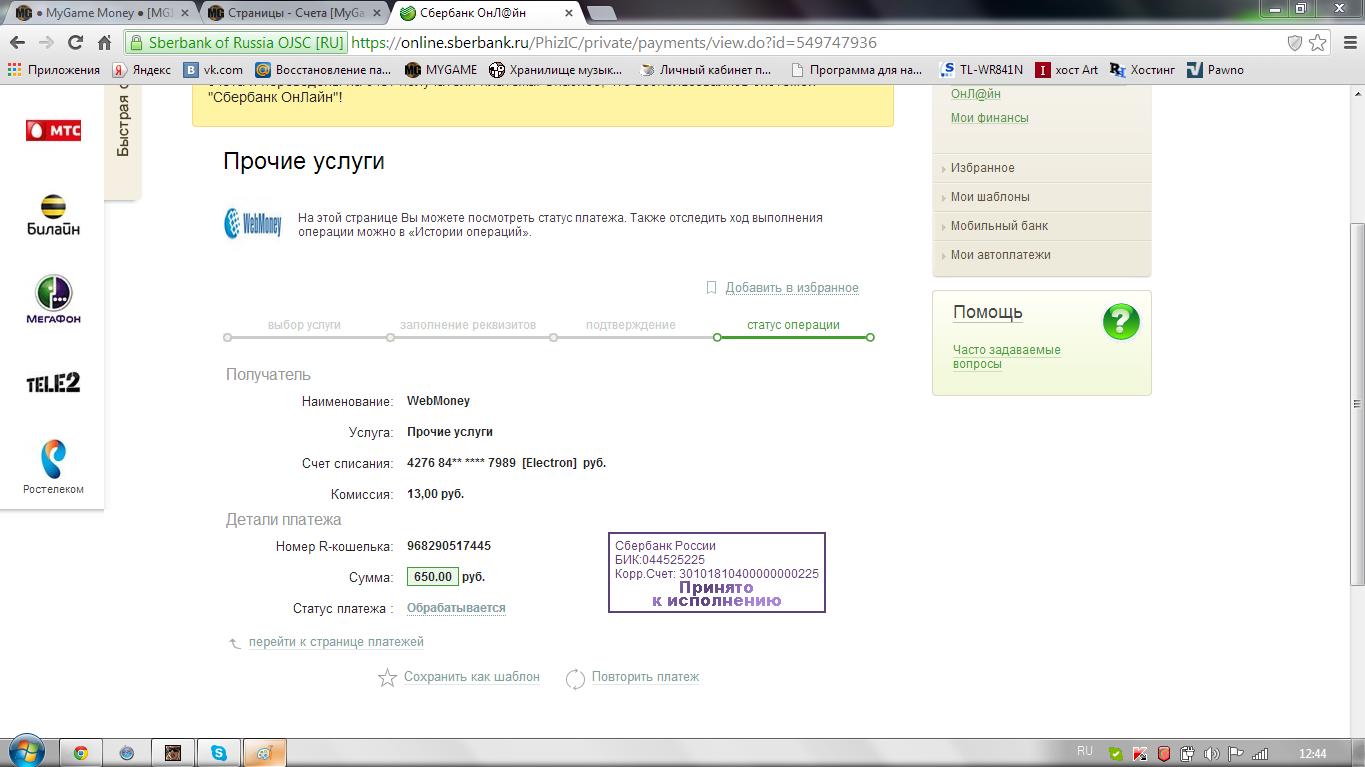1365x767 pixels.
Task: Expand the Мобильный банк sidebar section
Action: point(1042,226)
